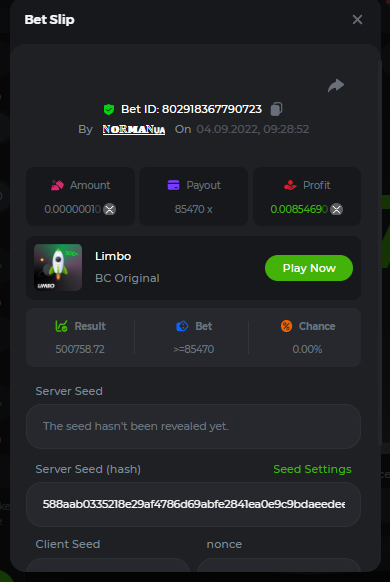Open the Limbo game thumbnail

click(58, 267)
